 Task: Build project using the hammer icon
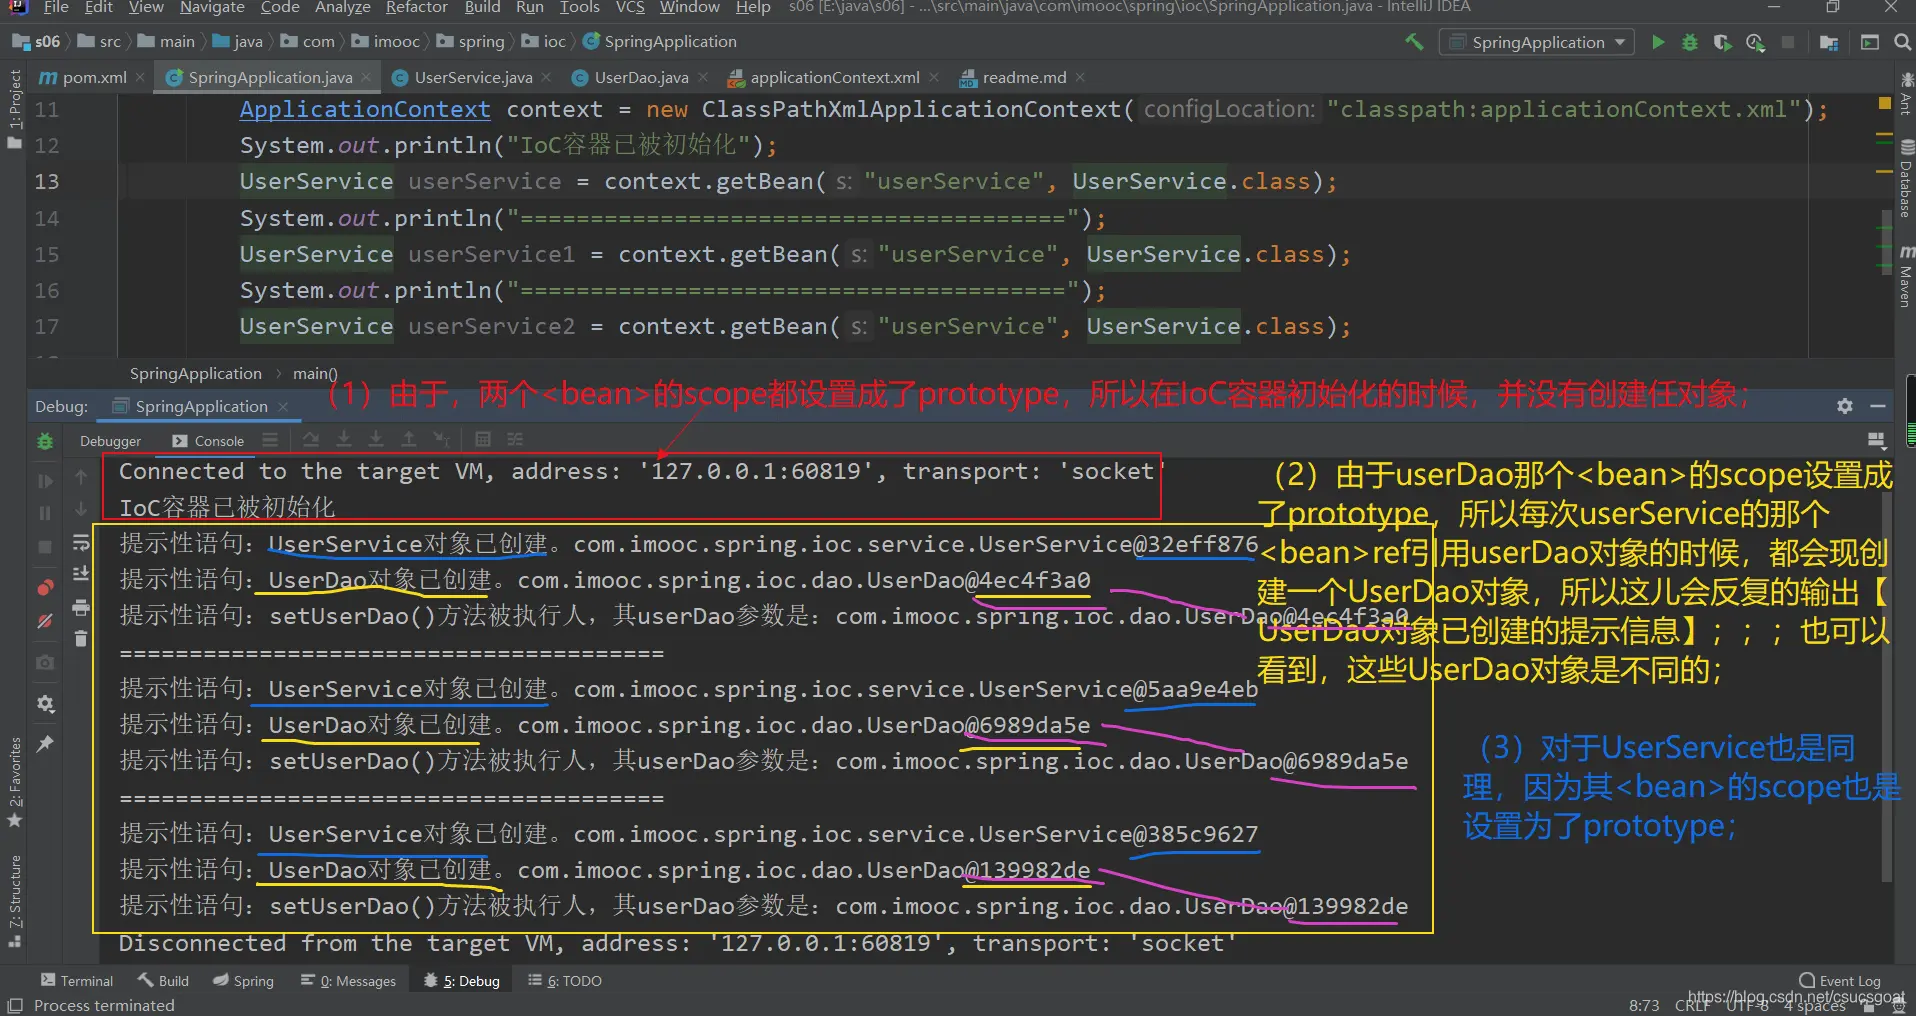tap(1414, 42)
